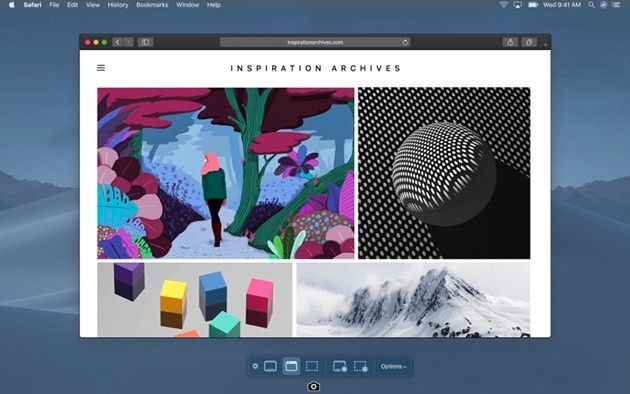Choose Record Selected Portion in screenshot toolbar
This screenshot has width=630, height=394.
[x=361, y=366]
